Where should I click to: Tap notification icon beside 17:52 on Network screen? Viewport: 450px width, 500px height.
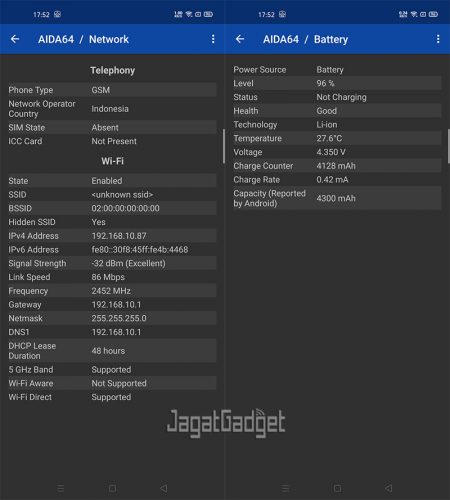point(57,14)
